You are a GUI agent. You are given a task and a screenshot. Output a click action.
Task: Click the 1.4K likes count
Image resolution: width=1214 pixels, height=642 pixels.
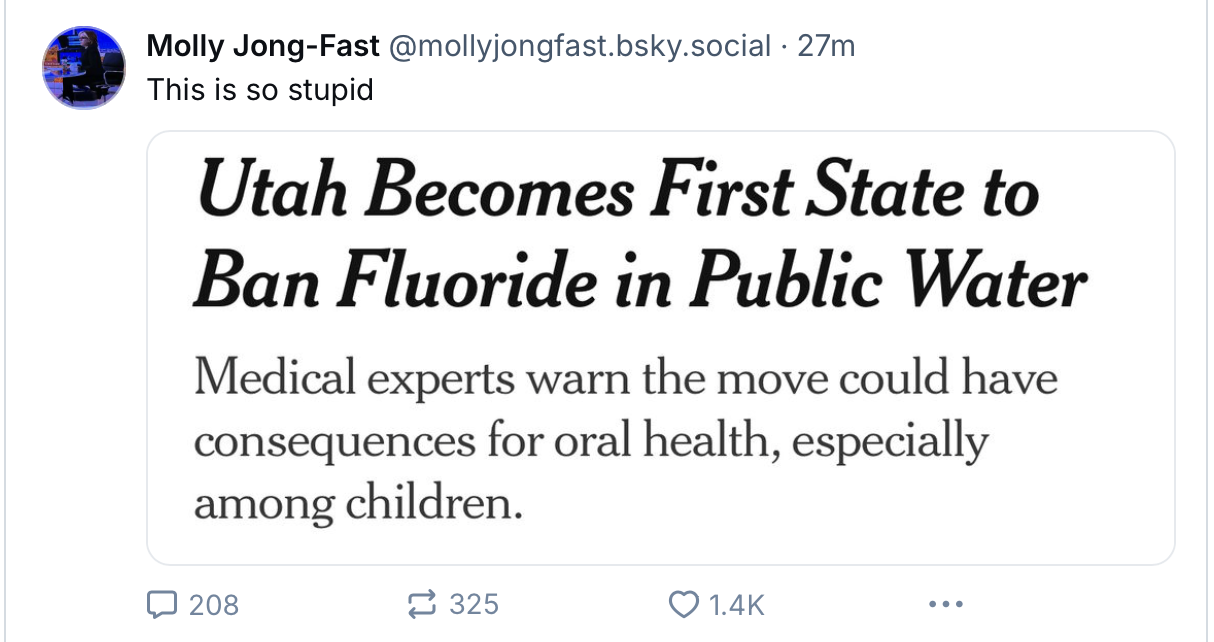tap(736, 605)
